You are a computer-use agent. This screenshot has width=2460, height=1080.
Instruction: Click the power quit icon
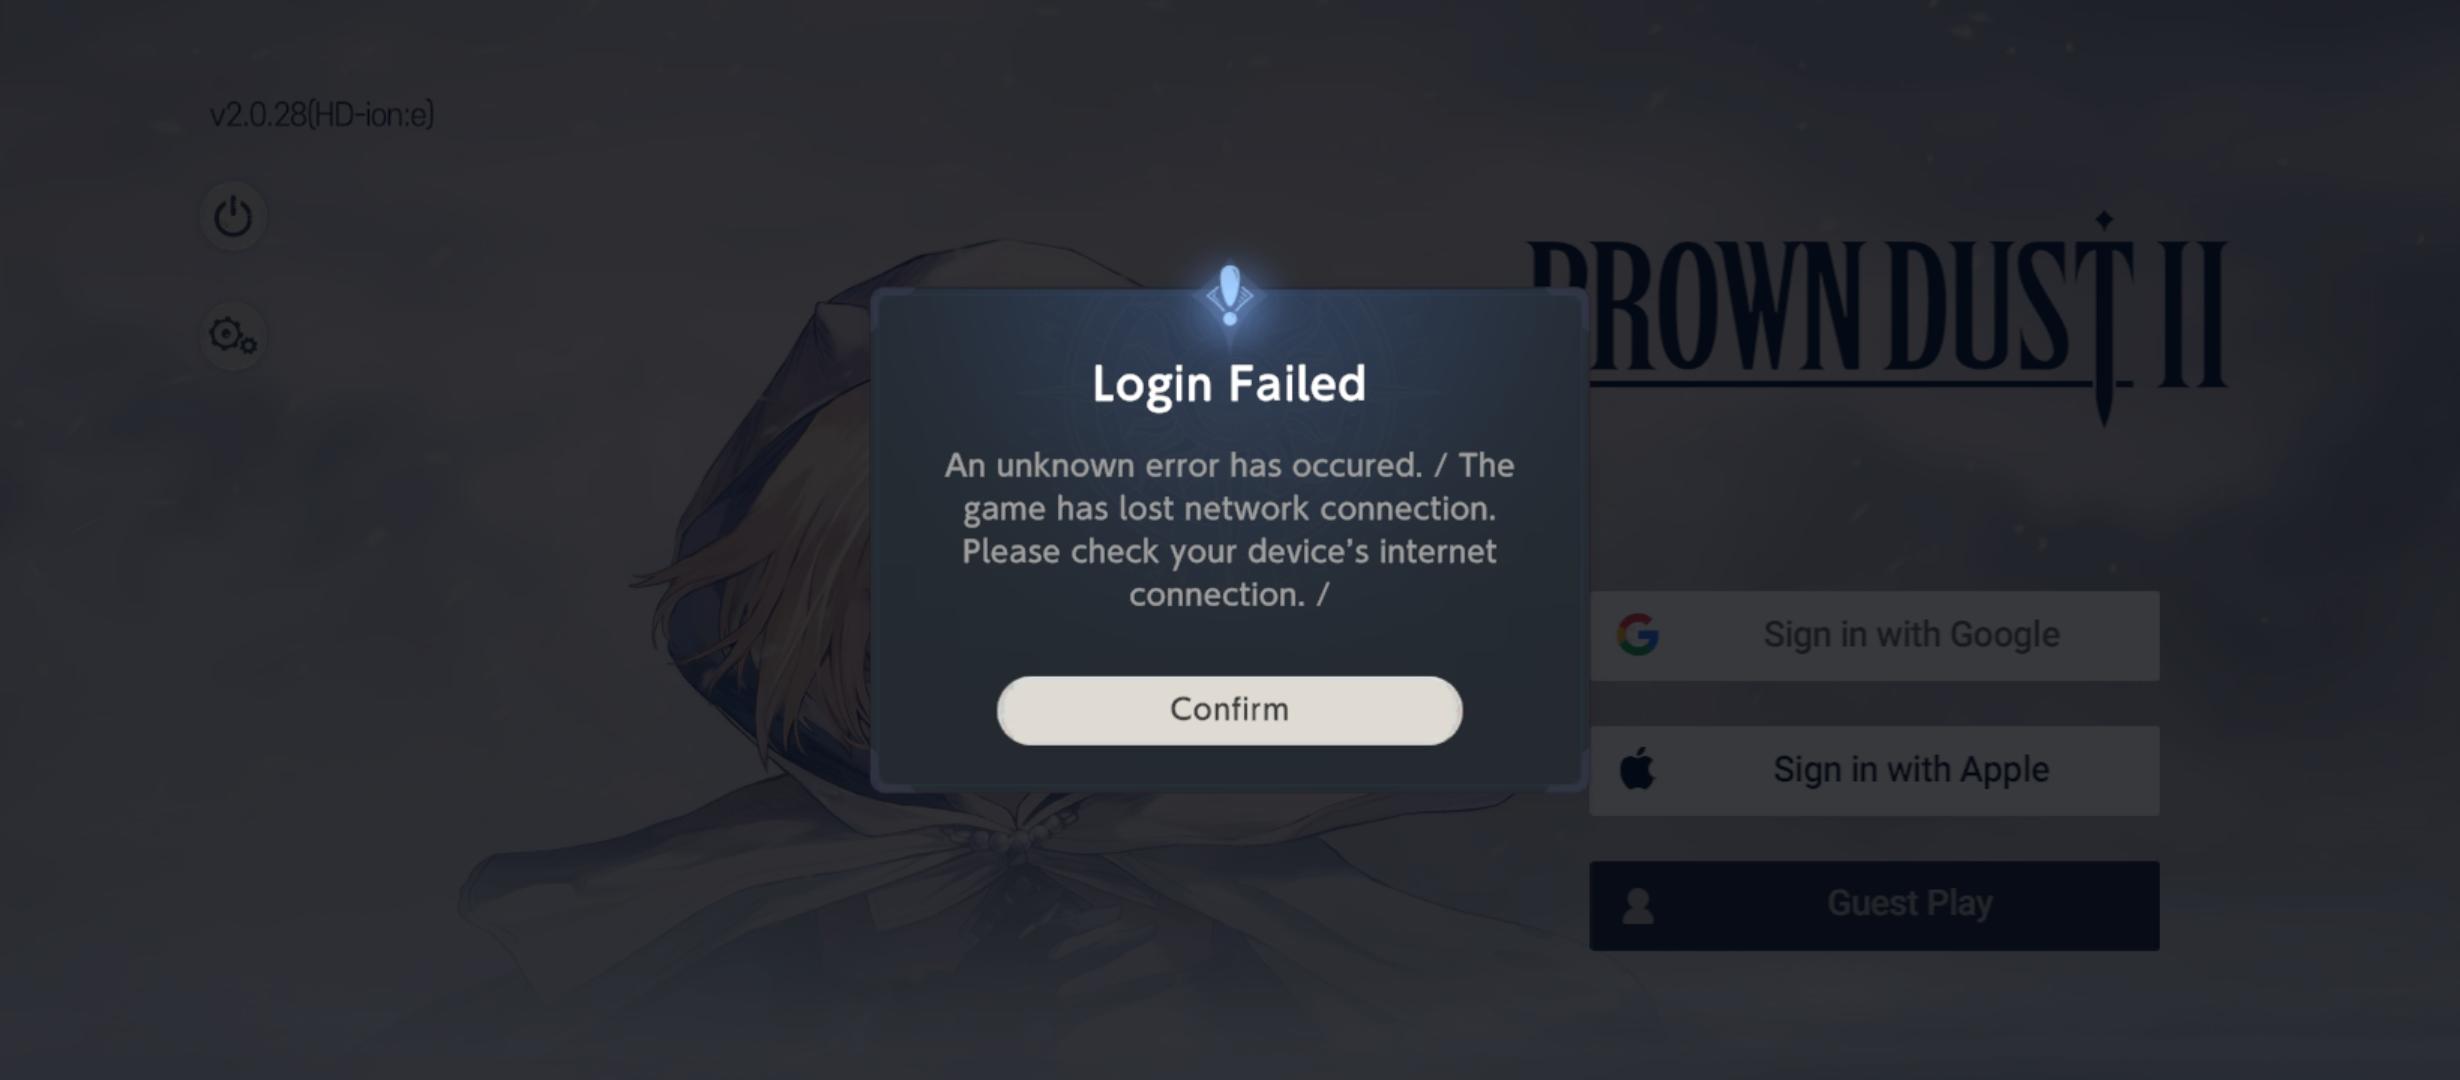(x=233, y=216)
